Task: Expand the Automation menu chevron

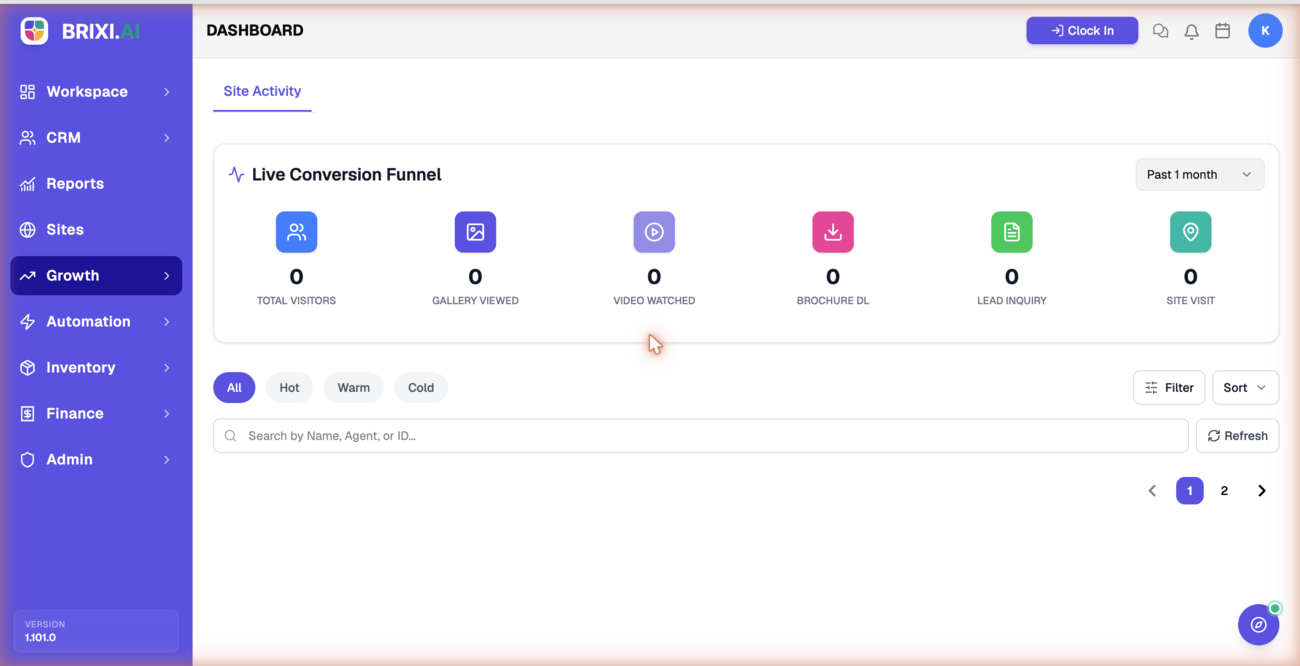Action: pyautogui.click(x=167, y=322)
